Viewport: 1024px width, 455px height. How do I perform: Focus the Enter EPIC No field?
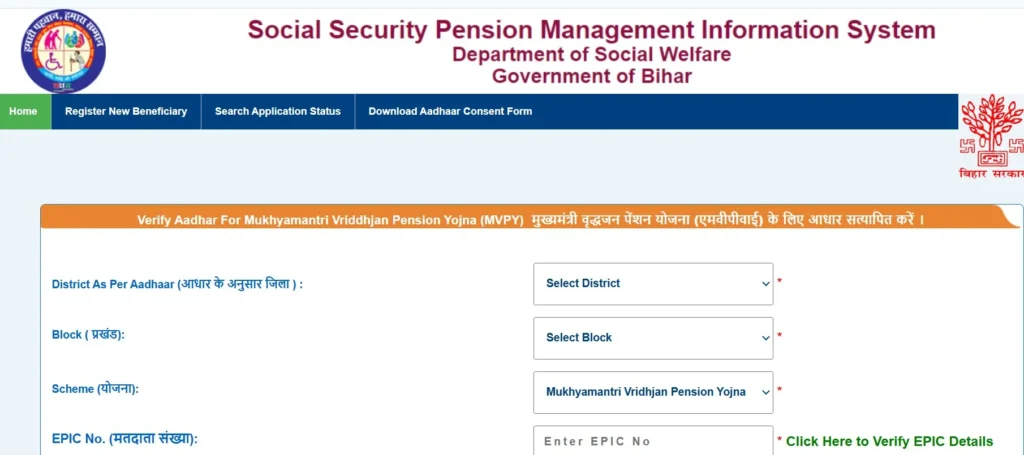pos(653,441)
